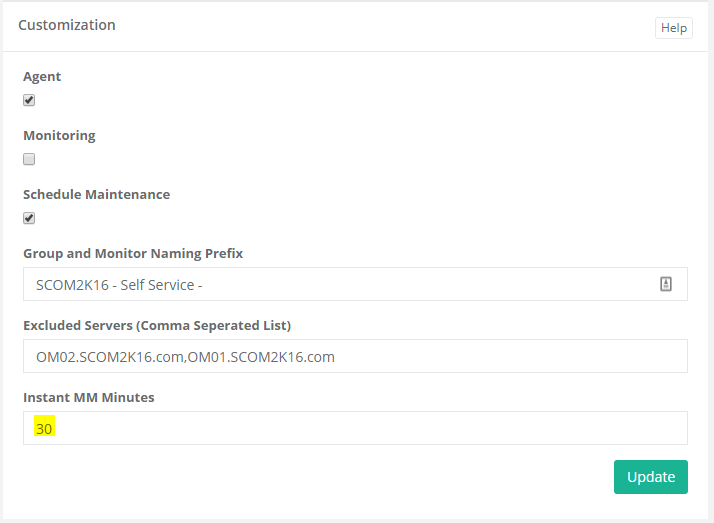Click the Customization panel heading
Image resolution: width=714 pixels, height=523 pixels.
[67, 25]
